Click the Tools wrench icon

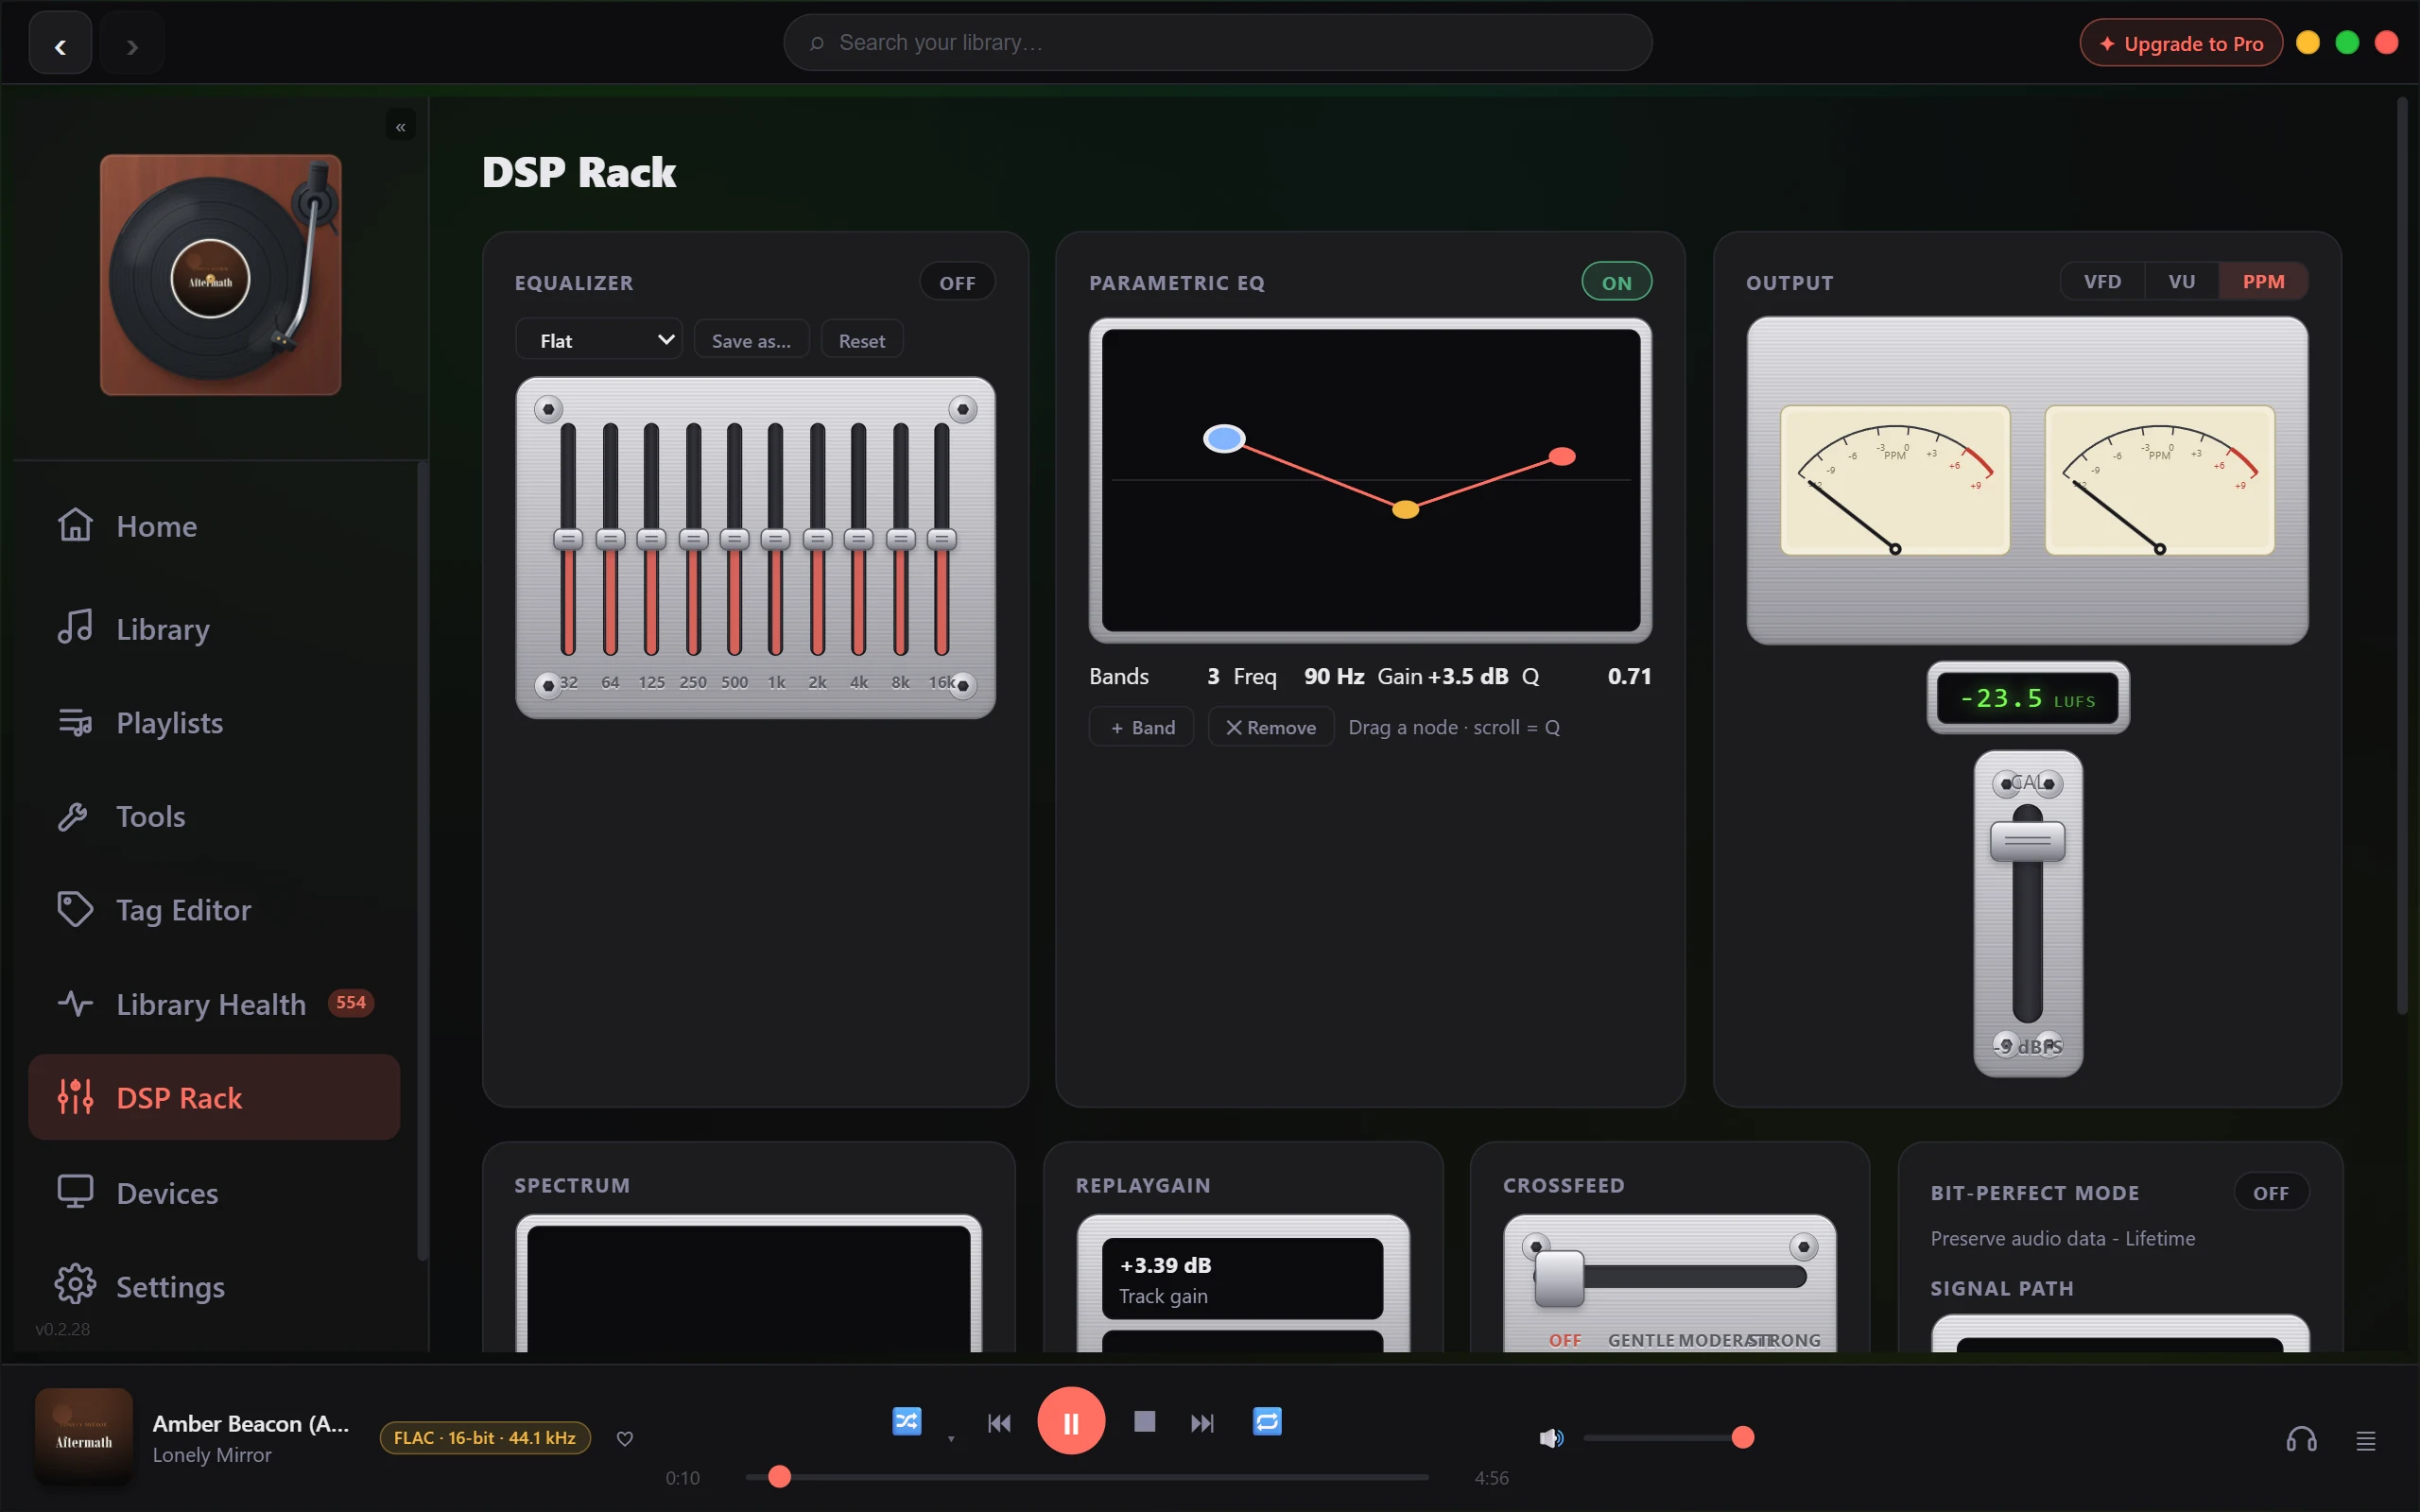click(x=75, y=816)
